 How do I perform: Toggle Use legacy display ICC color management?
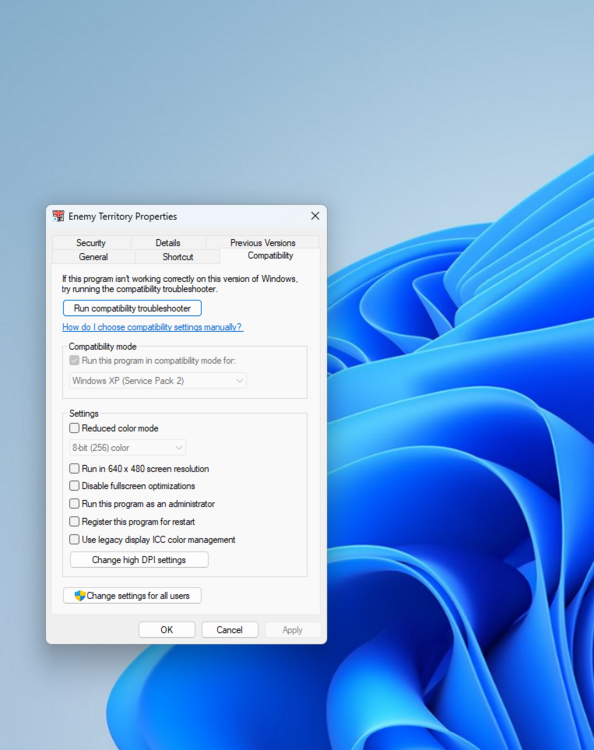(74, 540)
